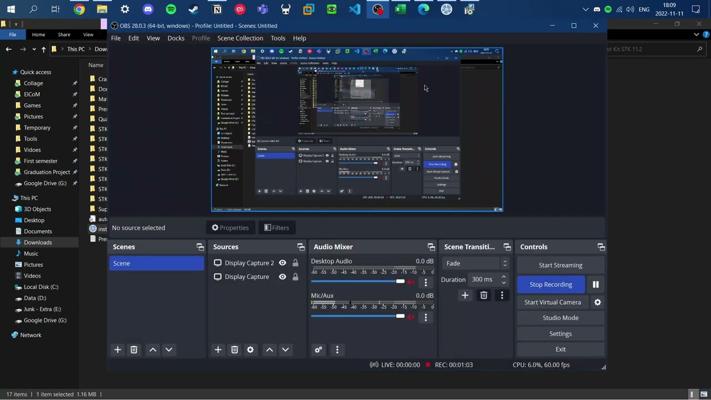Screen dimensions: 711x400
Task: Click the source properties gear icon
Action: (x=251, y=350)
